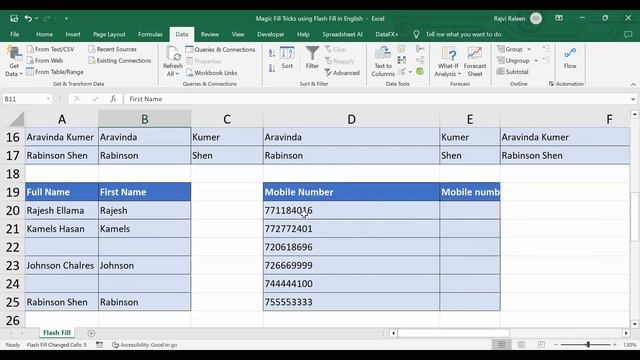
Task: Go to the Developer tab
Action: [x=271, y=34]
